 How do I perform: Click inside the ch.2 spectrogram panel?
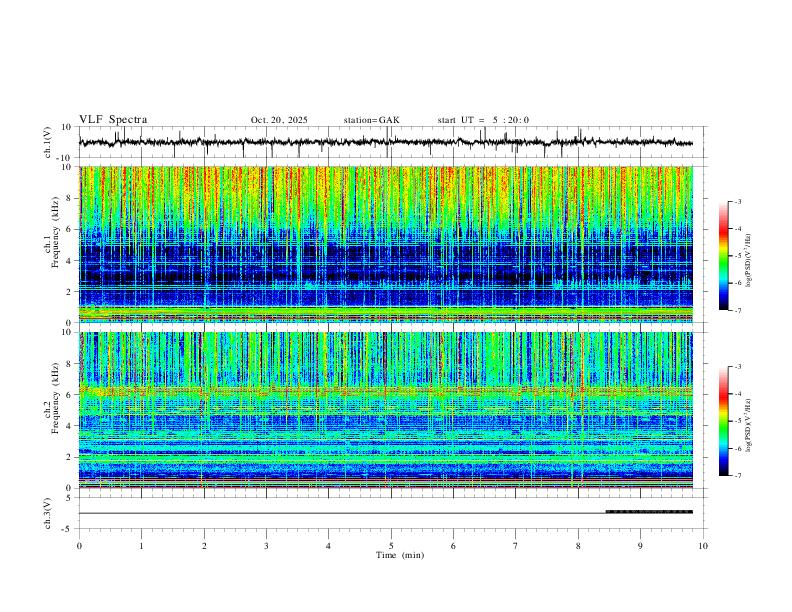(x=386, y=410)
